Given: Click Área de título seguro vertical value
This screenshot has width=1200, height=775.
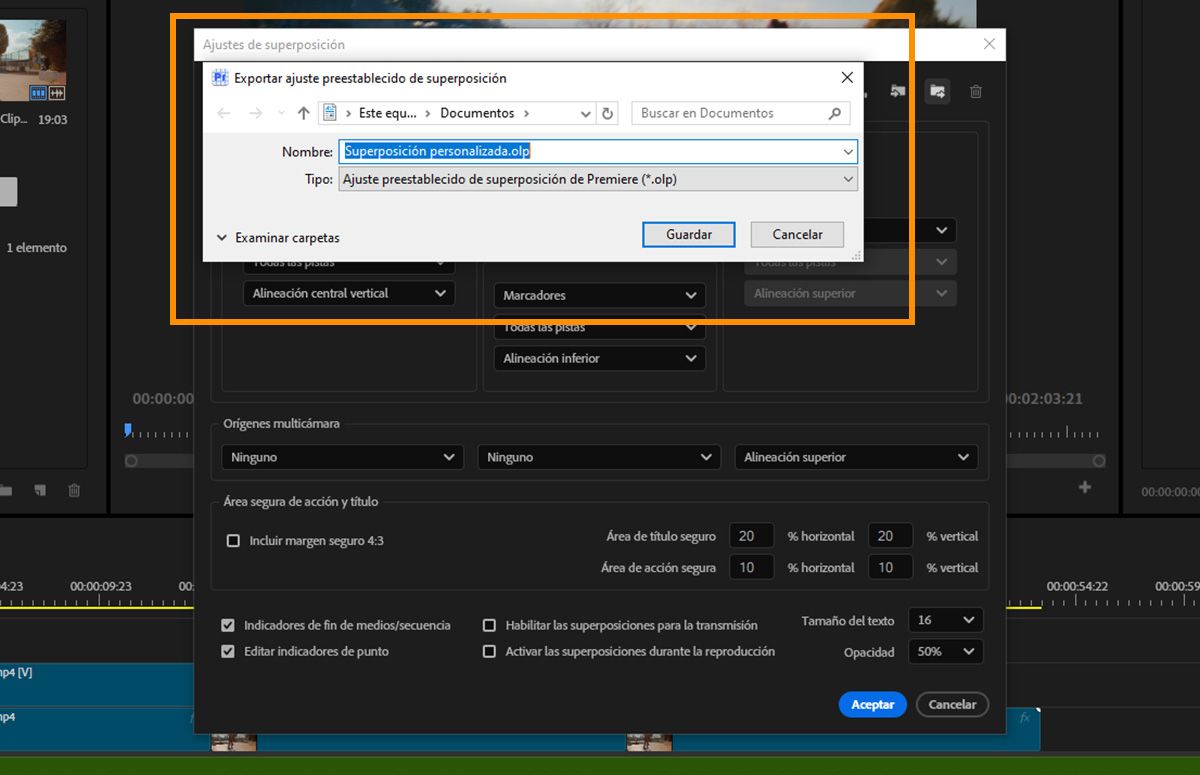Looking at the screenshot, I should (890, 536).
